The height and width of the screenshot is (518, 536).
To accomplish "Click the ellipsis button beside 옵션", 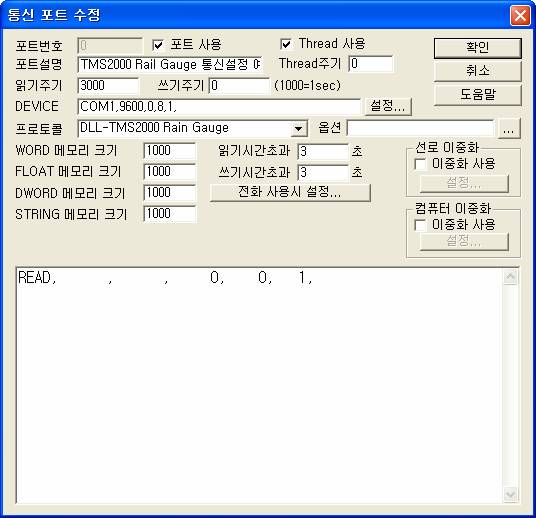I will pos(509,129).
